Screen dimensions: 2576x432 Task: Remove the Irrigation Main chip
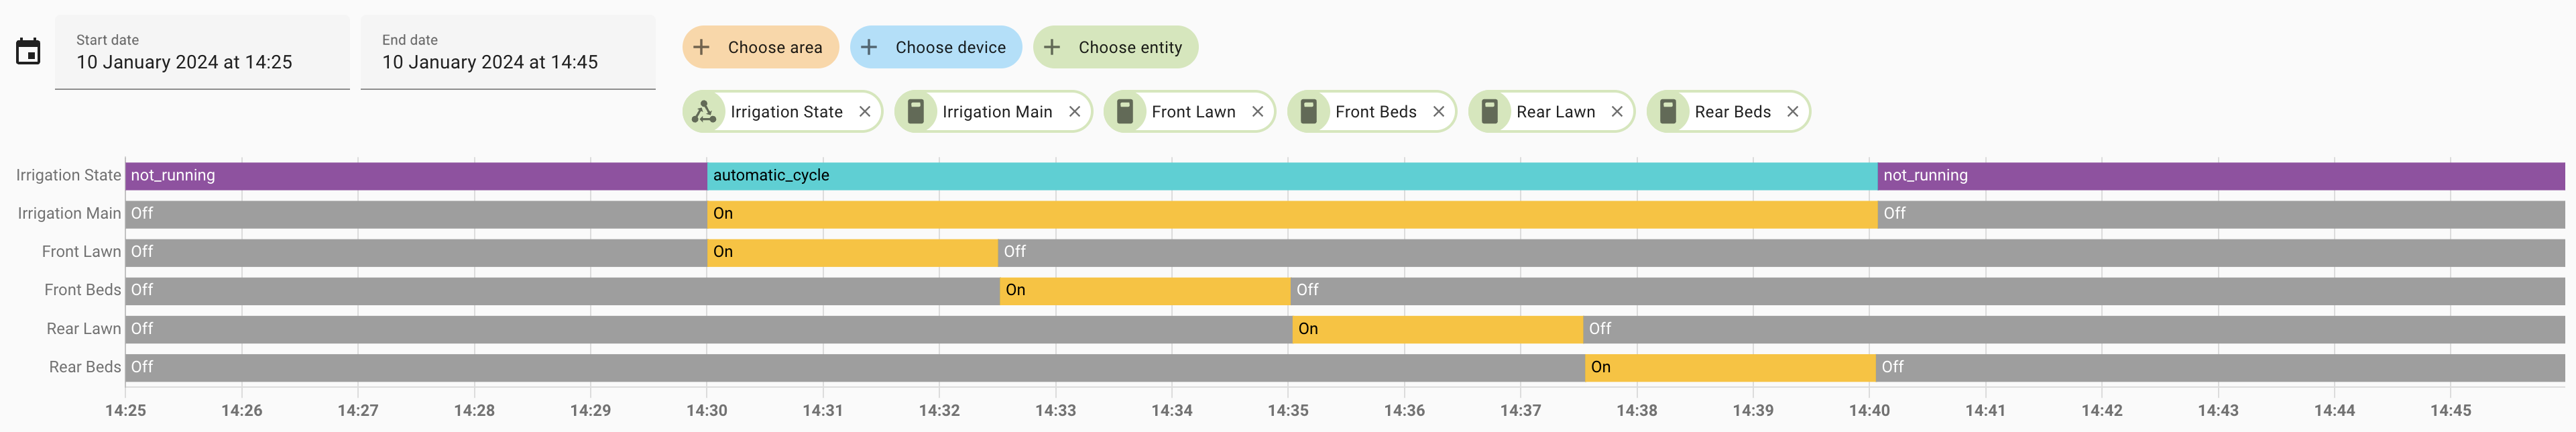[1074, 112]
